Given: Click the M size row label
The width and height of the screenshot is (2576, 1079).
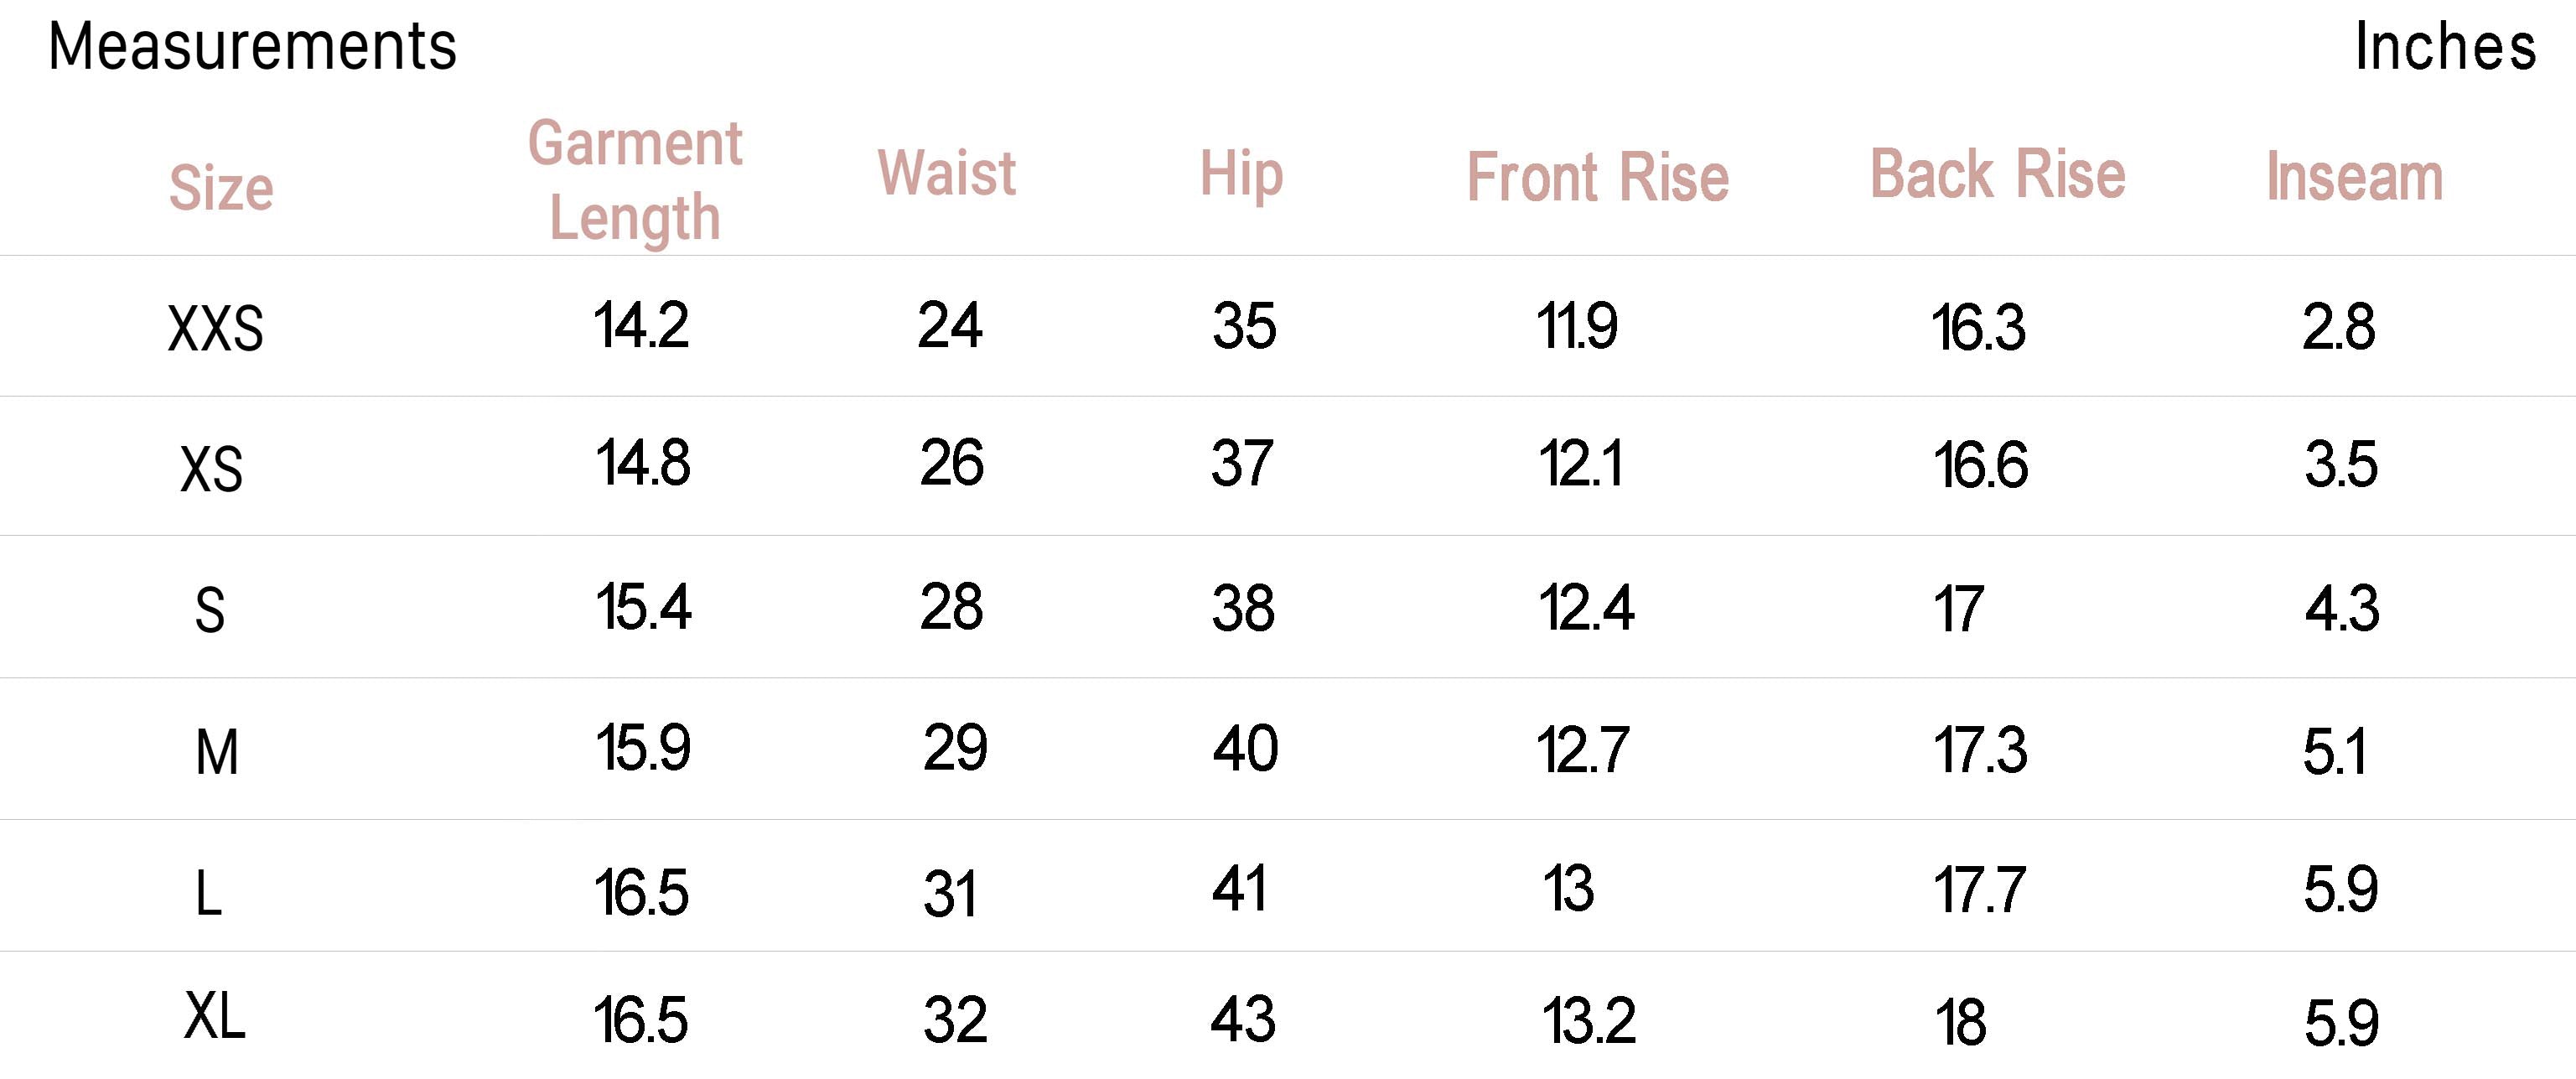Looking at the screenshot, I should click(216, 752).
